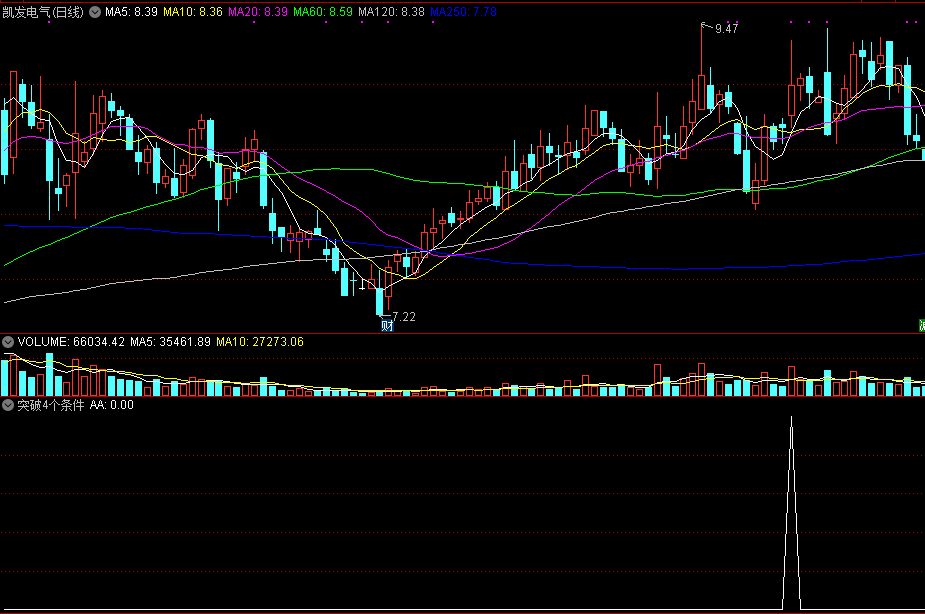Open the 突破4个条件 indicator dropdown arrow

(8, 405)
